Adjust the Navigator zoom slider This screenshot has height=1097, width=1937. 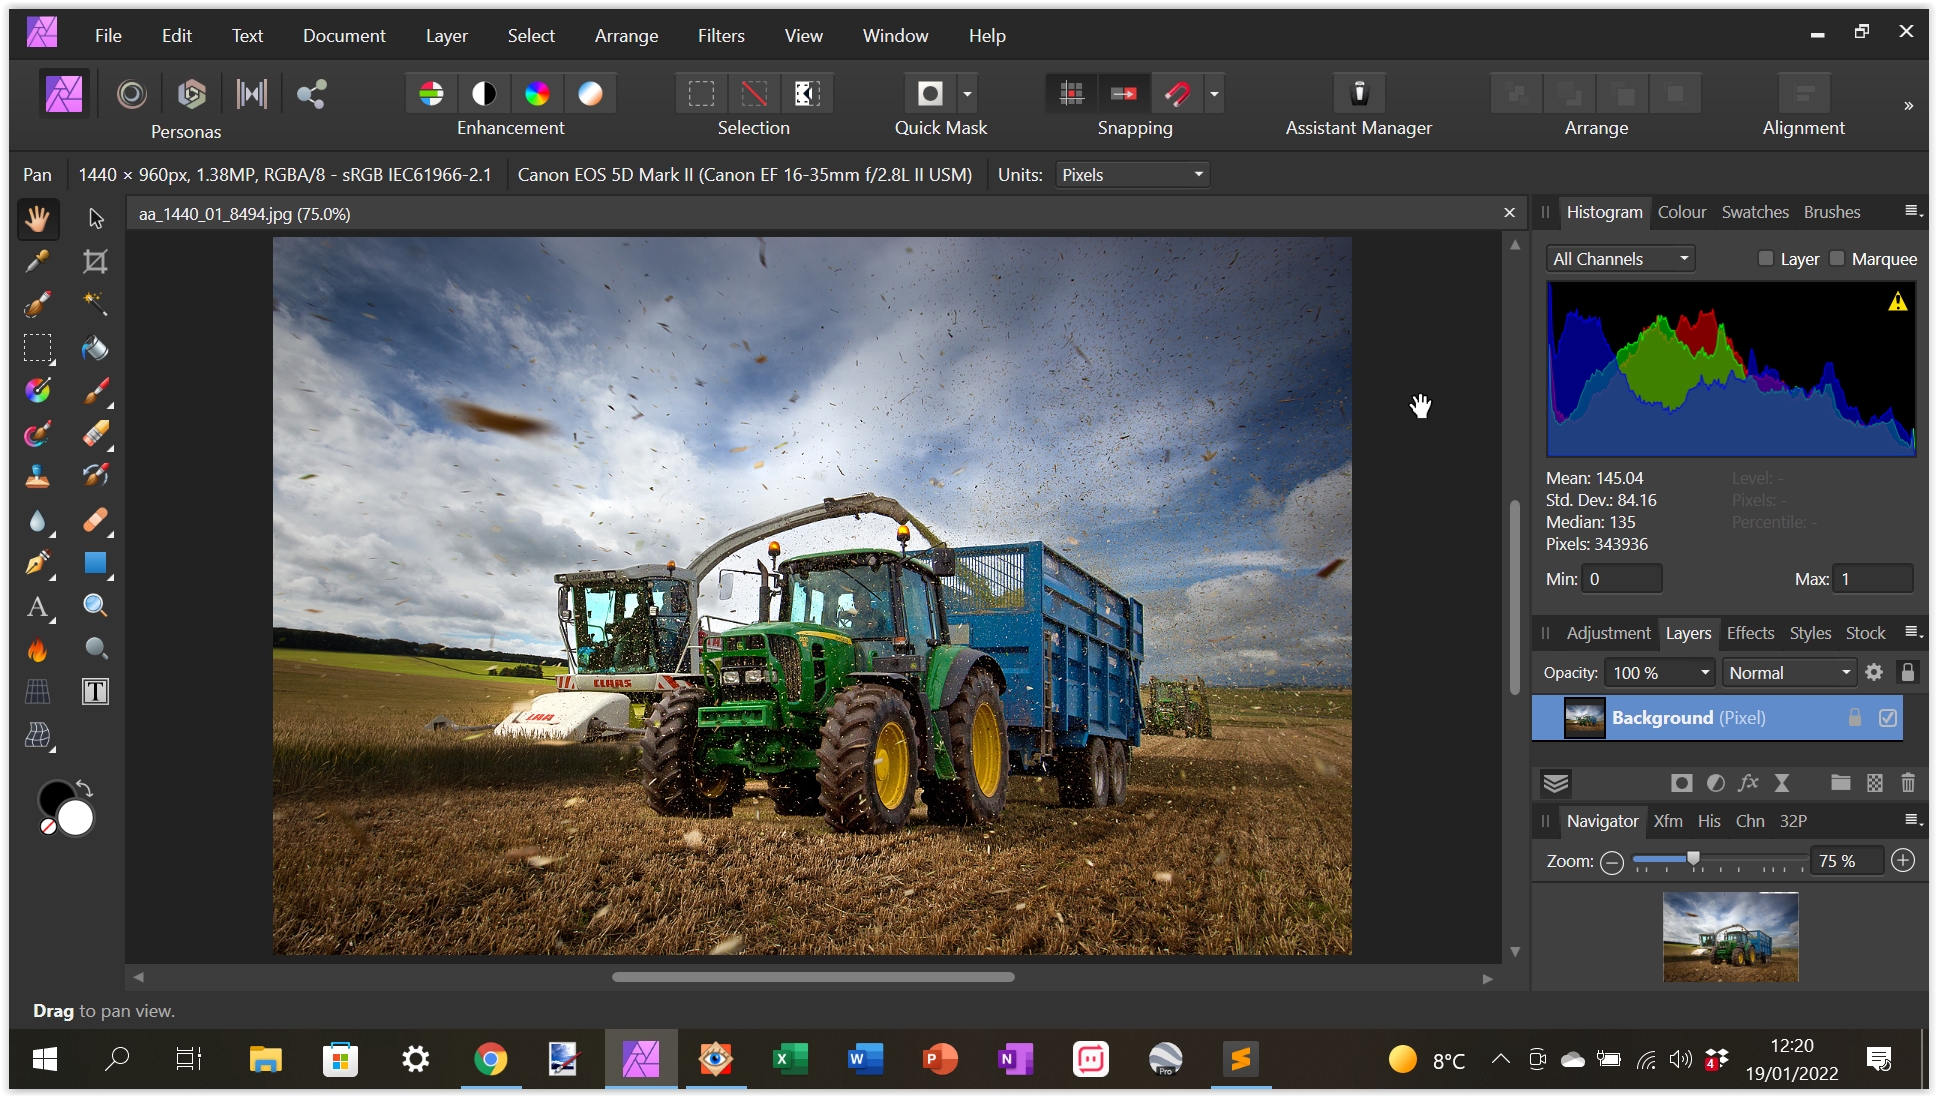click(x=1694, y=858)
